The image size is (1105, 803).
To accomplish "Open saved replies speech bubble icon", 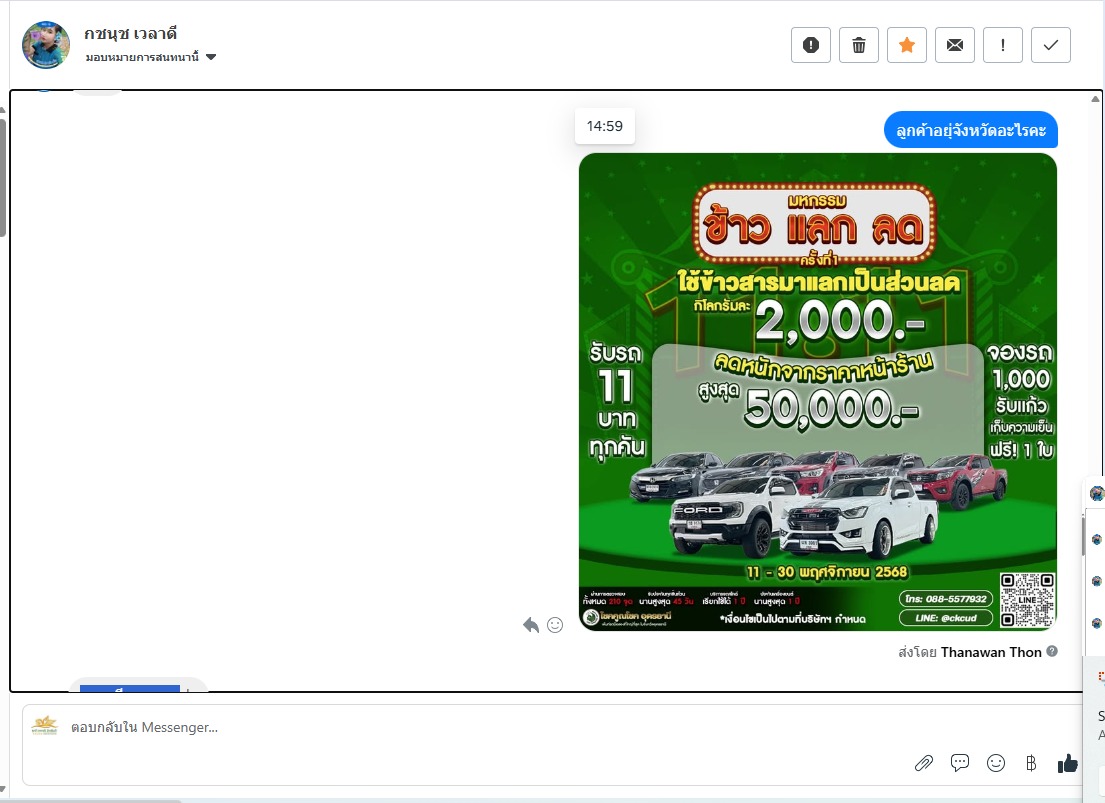I will tap(960, 763).
